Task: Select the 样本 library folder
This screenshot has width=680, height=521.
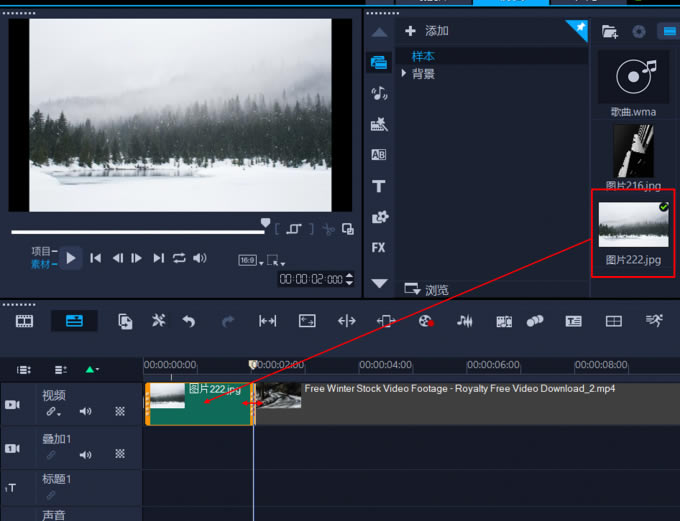Action: tap(423, 57)
